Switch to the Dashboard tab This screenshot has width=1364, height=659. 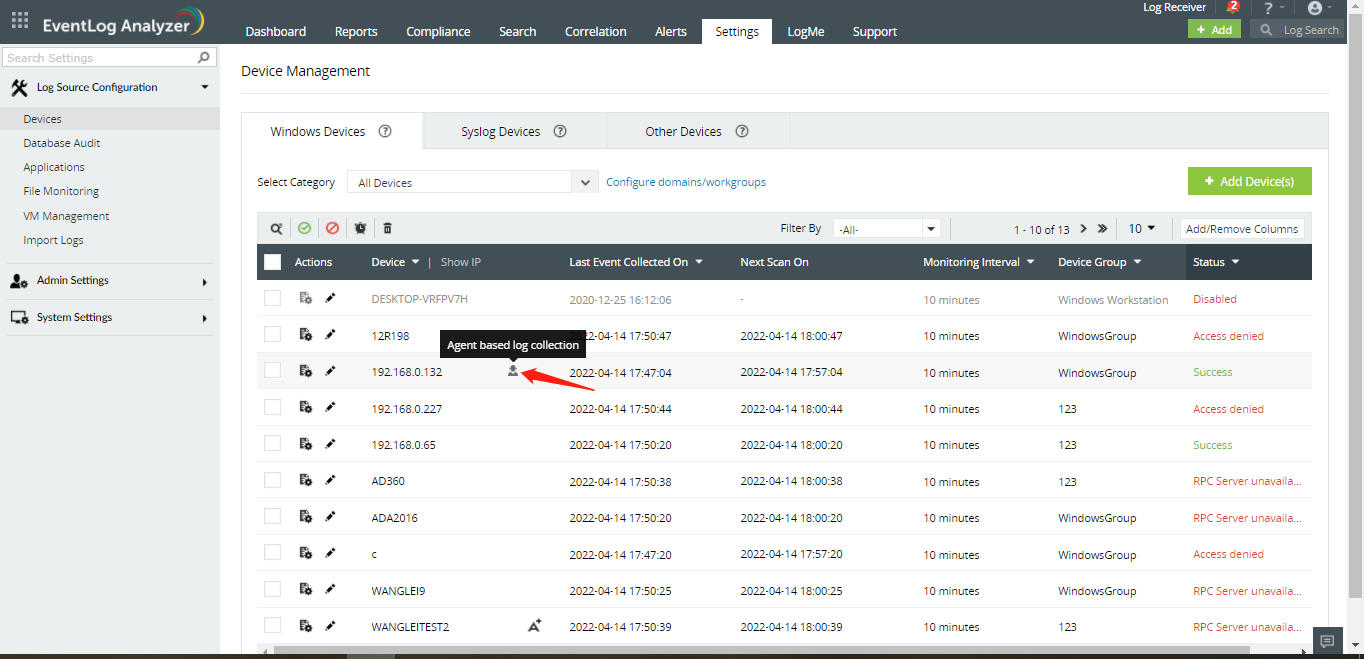[276, 31]
